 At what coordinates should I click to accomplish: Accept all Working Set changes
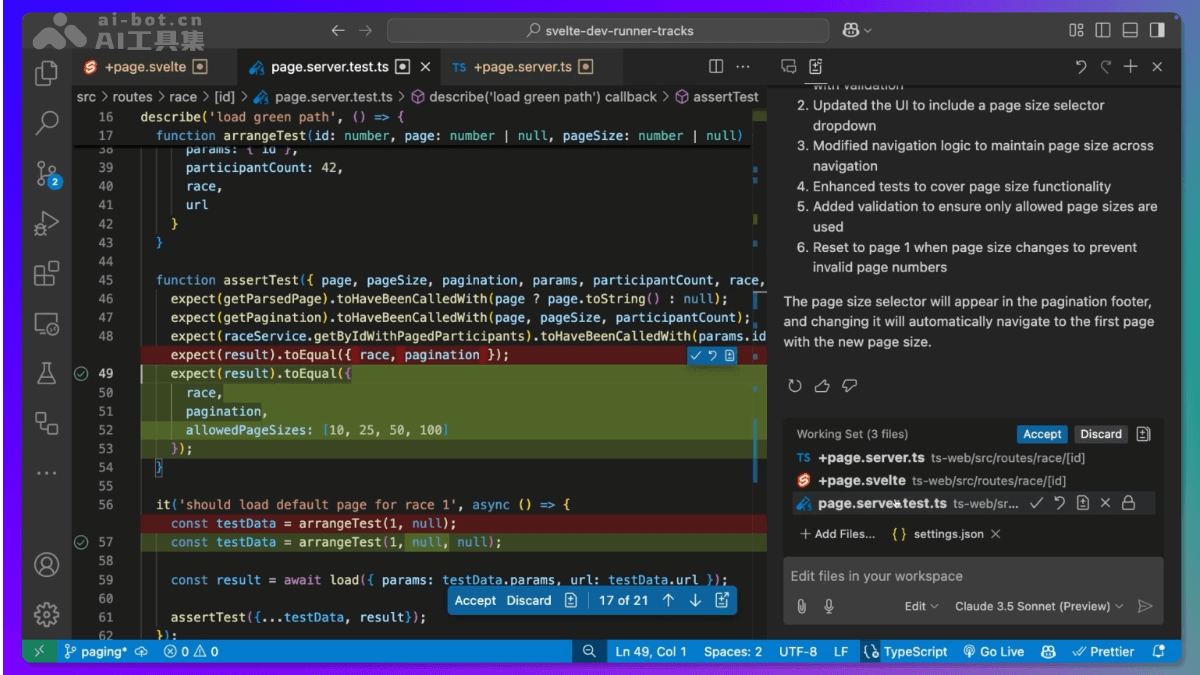pyautogui.click(x=1042, y=434)
